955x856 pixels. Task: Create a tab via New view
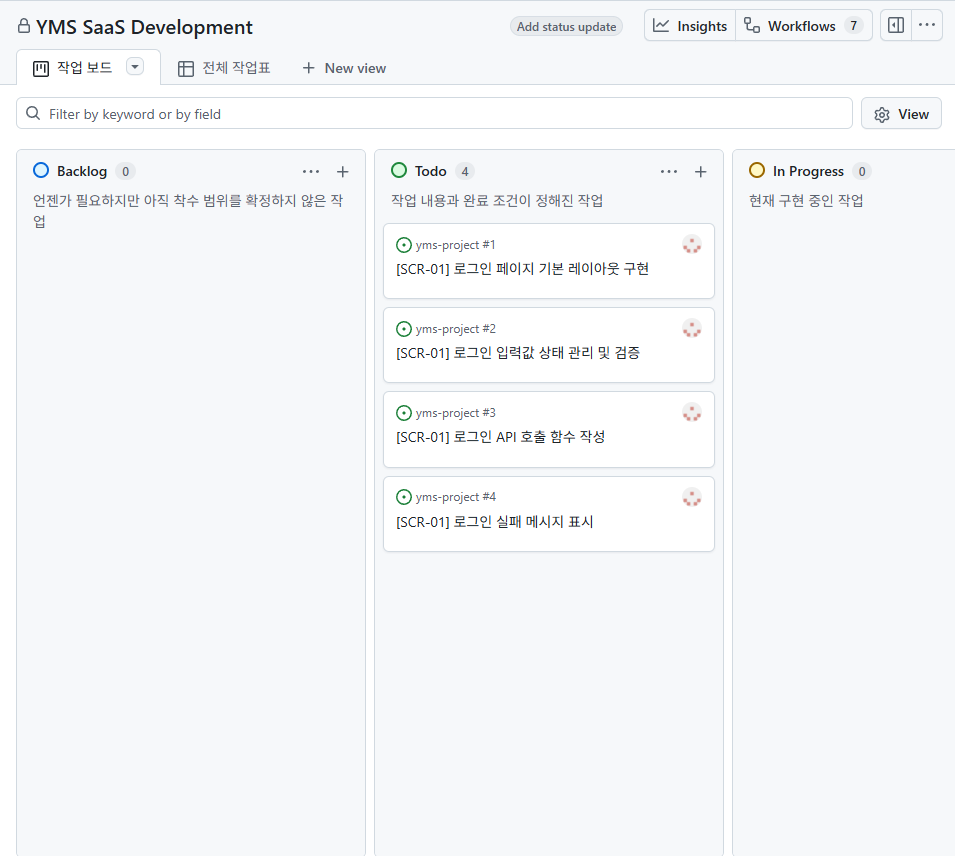[x=344, y=68]
